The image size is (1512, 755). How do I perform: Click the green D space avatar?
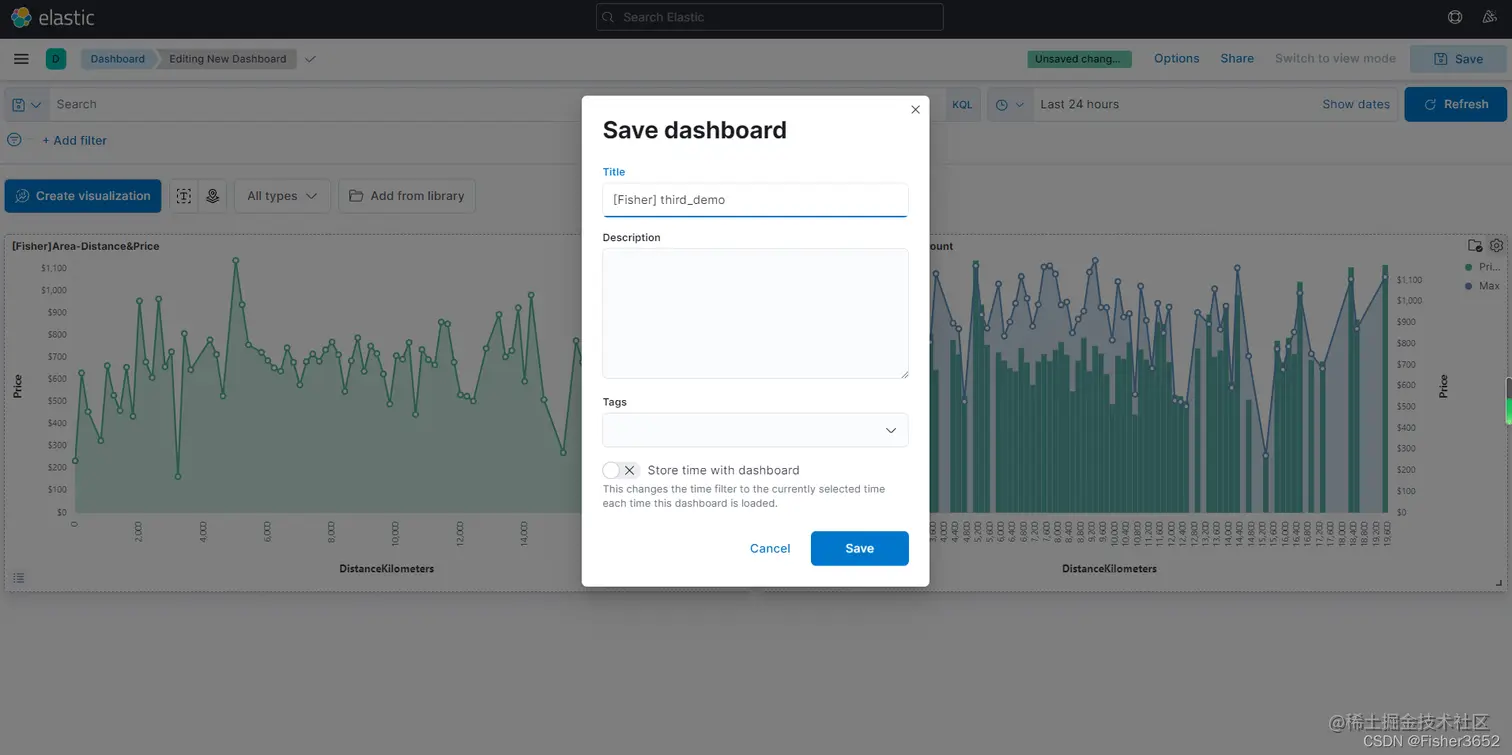tap(56, 59)
